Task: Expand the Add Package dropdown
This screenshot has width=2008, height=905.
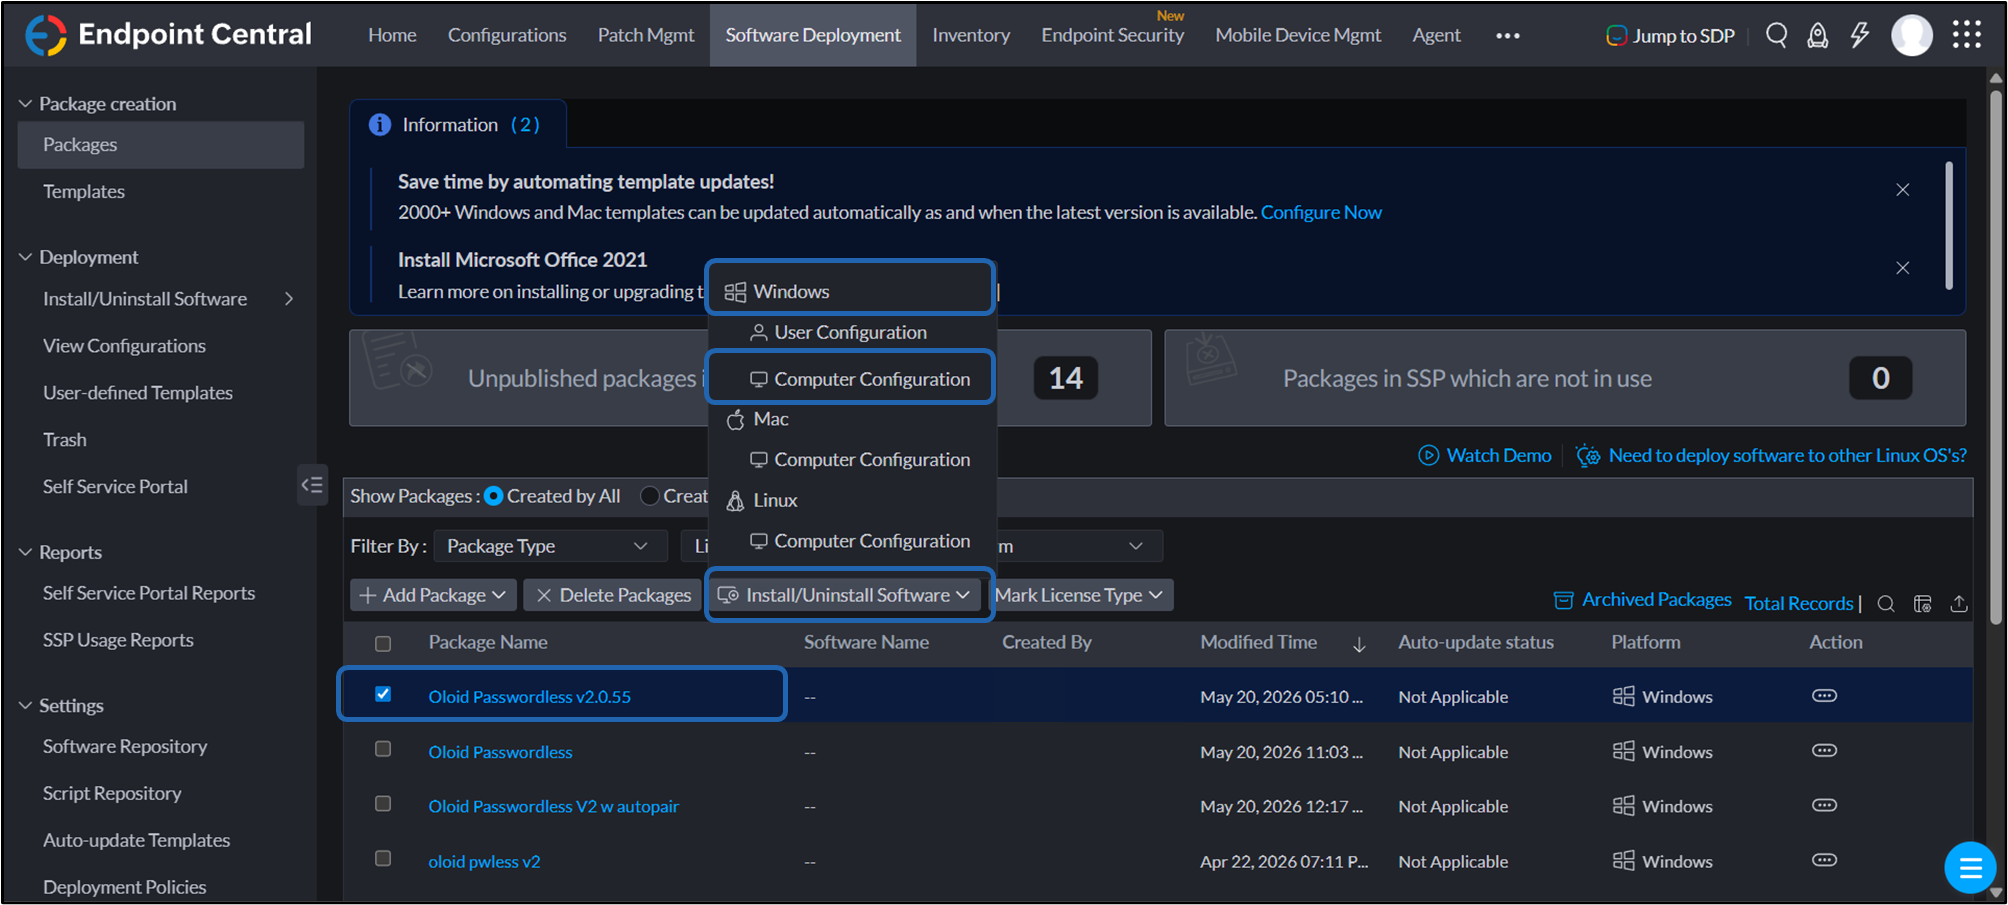Action: click(434, 595)
